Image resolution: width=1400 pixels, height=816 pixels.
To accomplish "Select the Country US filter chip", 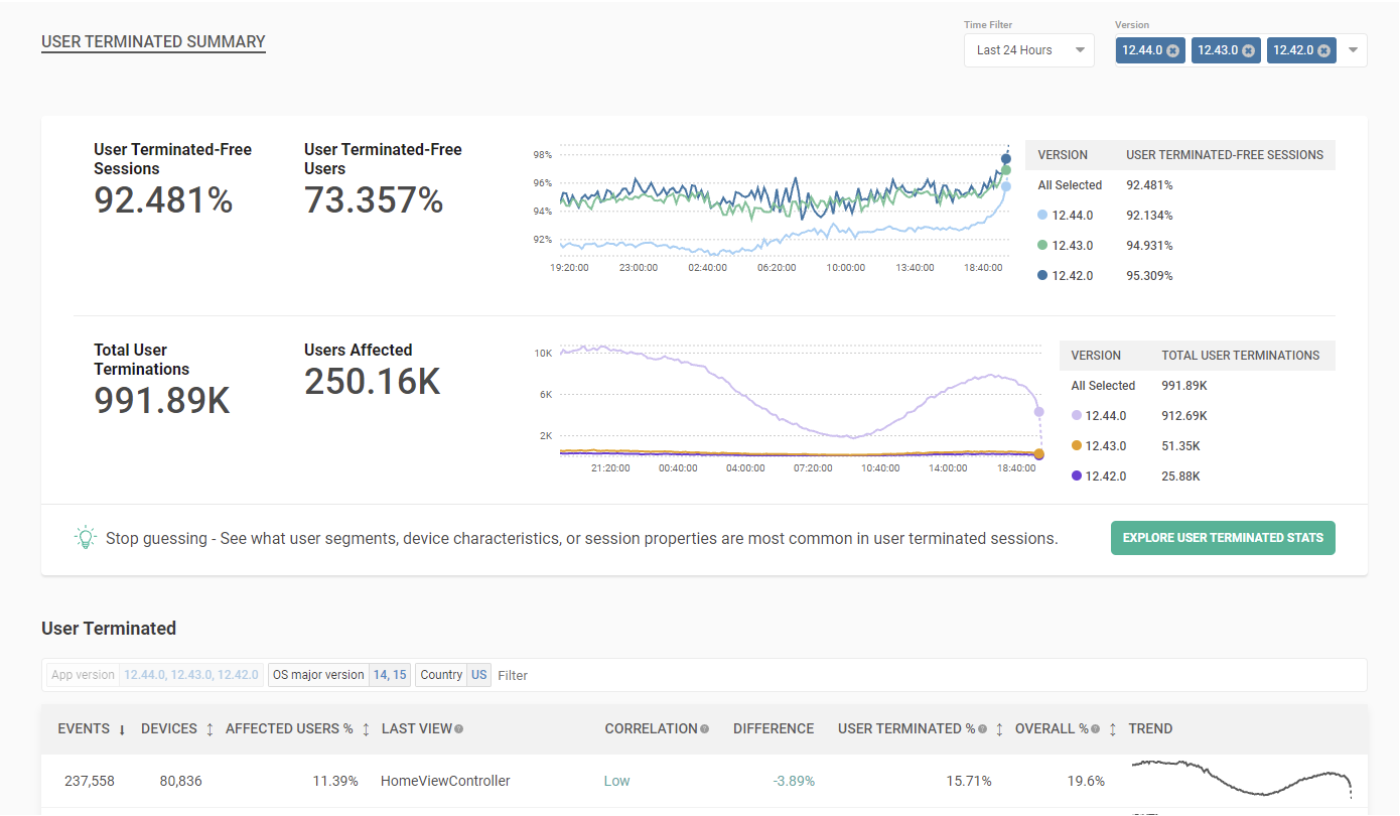I will 453,675.
